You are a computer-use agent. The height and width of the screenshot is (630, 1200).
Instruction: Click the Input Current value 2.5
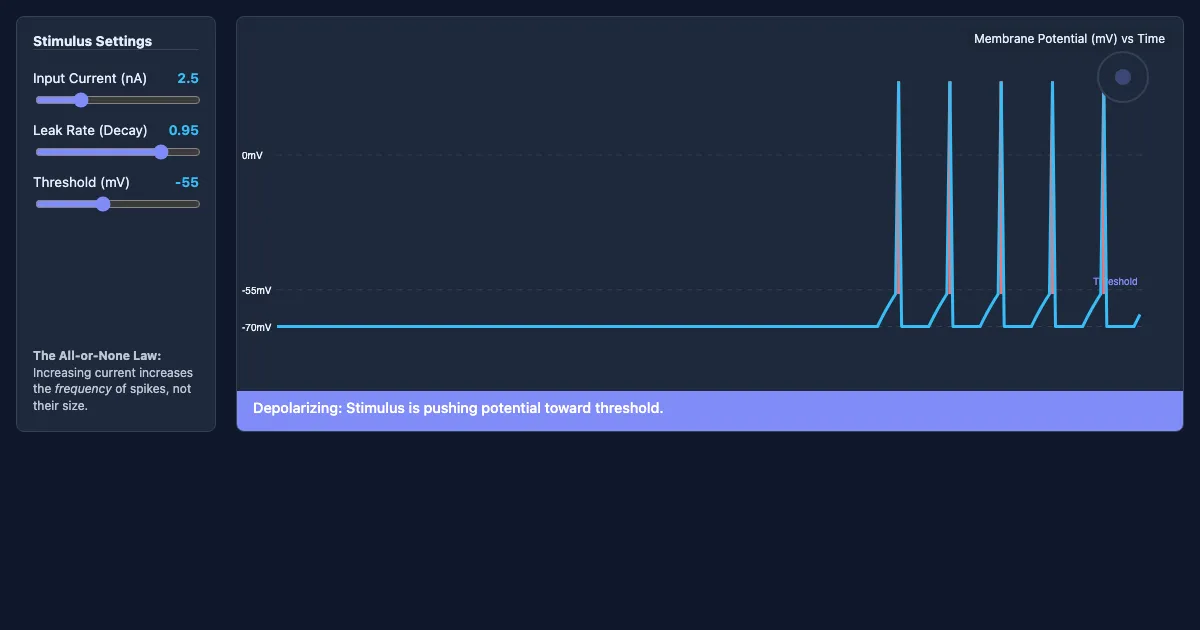point(188,78)
